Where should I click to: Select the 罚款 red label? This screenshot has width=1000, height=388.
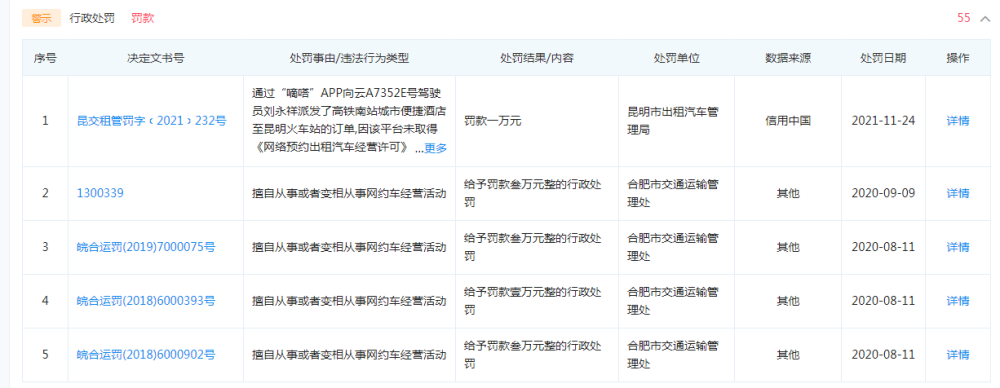(143, 19)
